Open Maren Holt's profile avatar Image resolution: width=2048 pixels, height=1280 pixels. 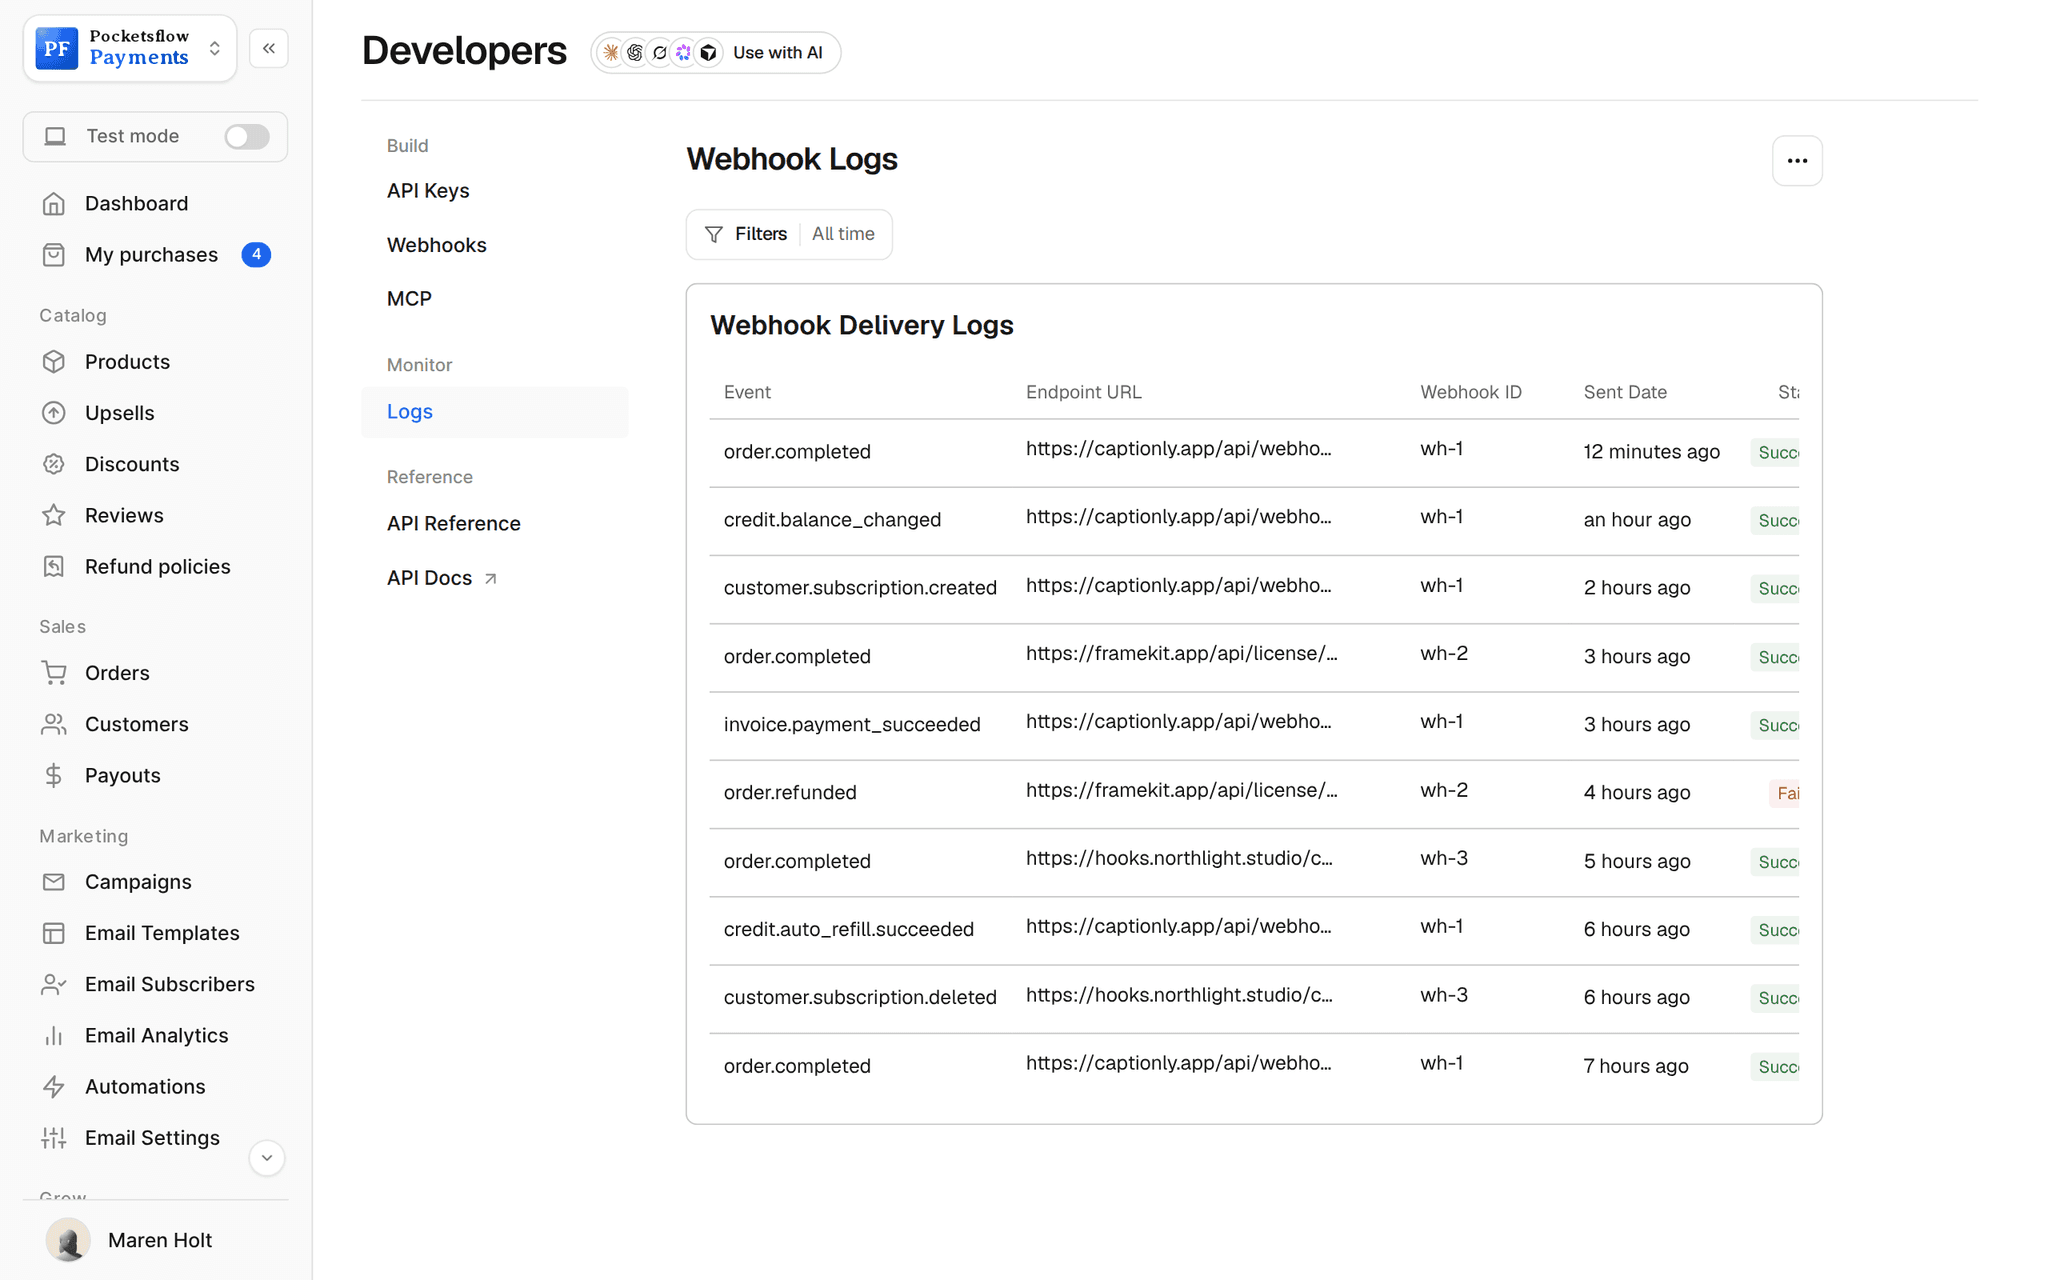click(x=68, y=1240)
